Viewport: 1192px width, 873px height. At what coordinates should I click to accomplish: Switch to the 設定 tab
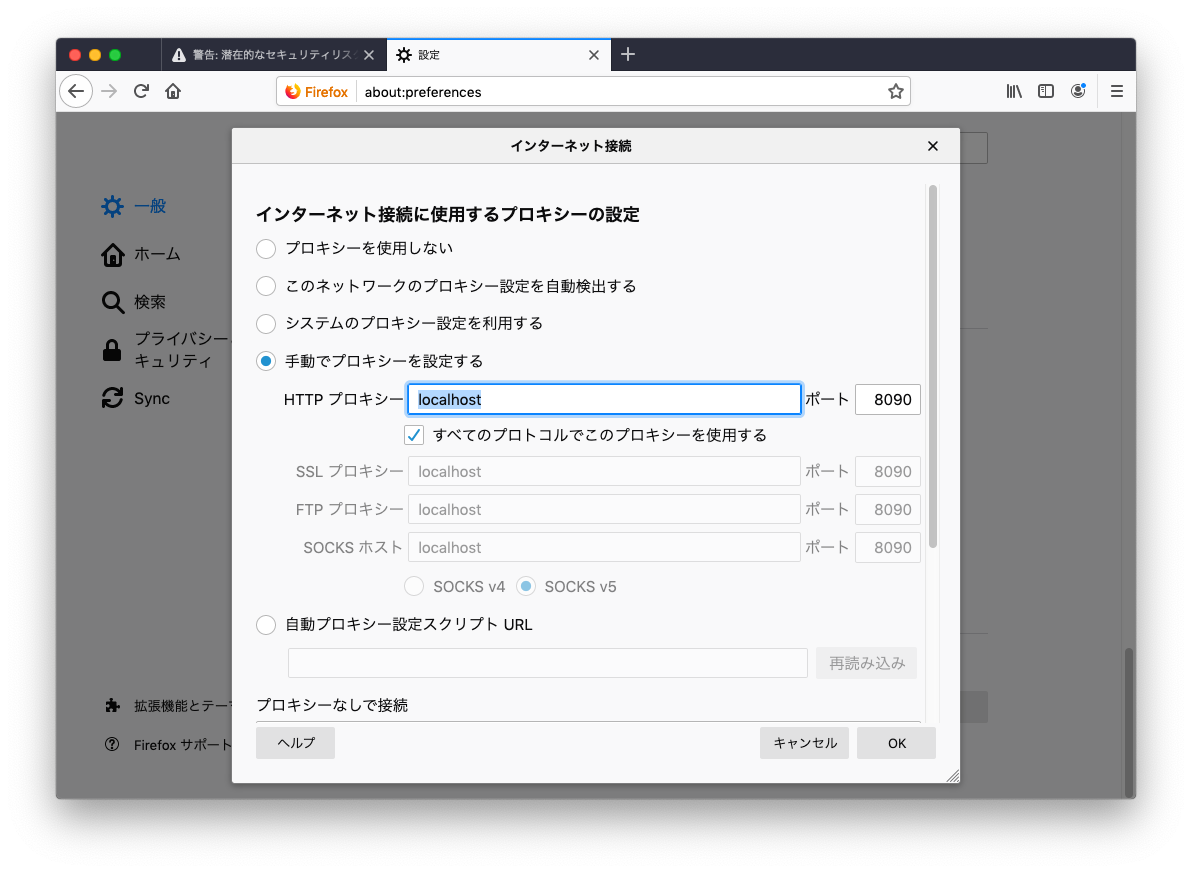498,55
